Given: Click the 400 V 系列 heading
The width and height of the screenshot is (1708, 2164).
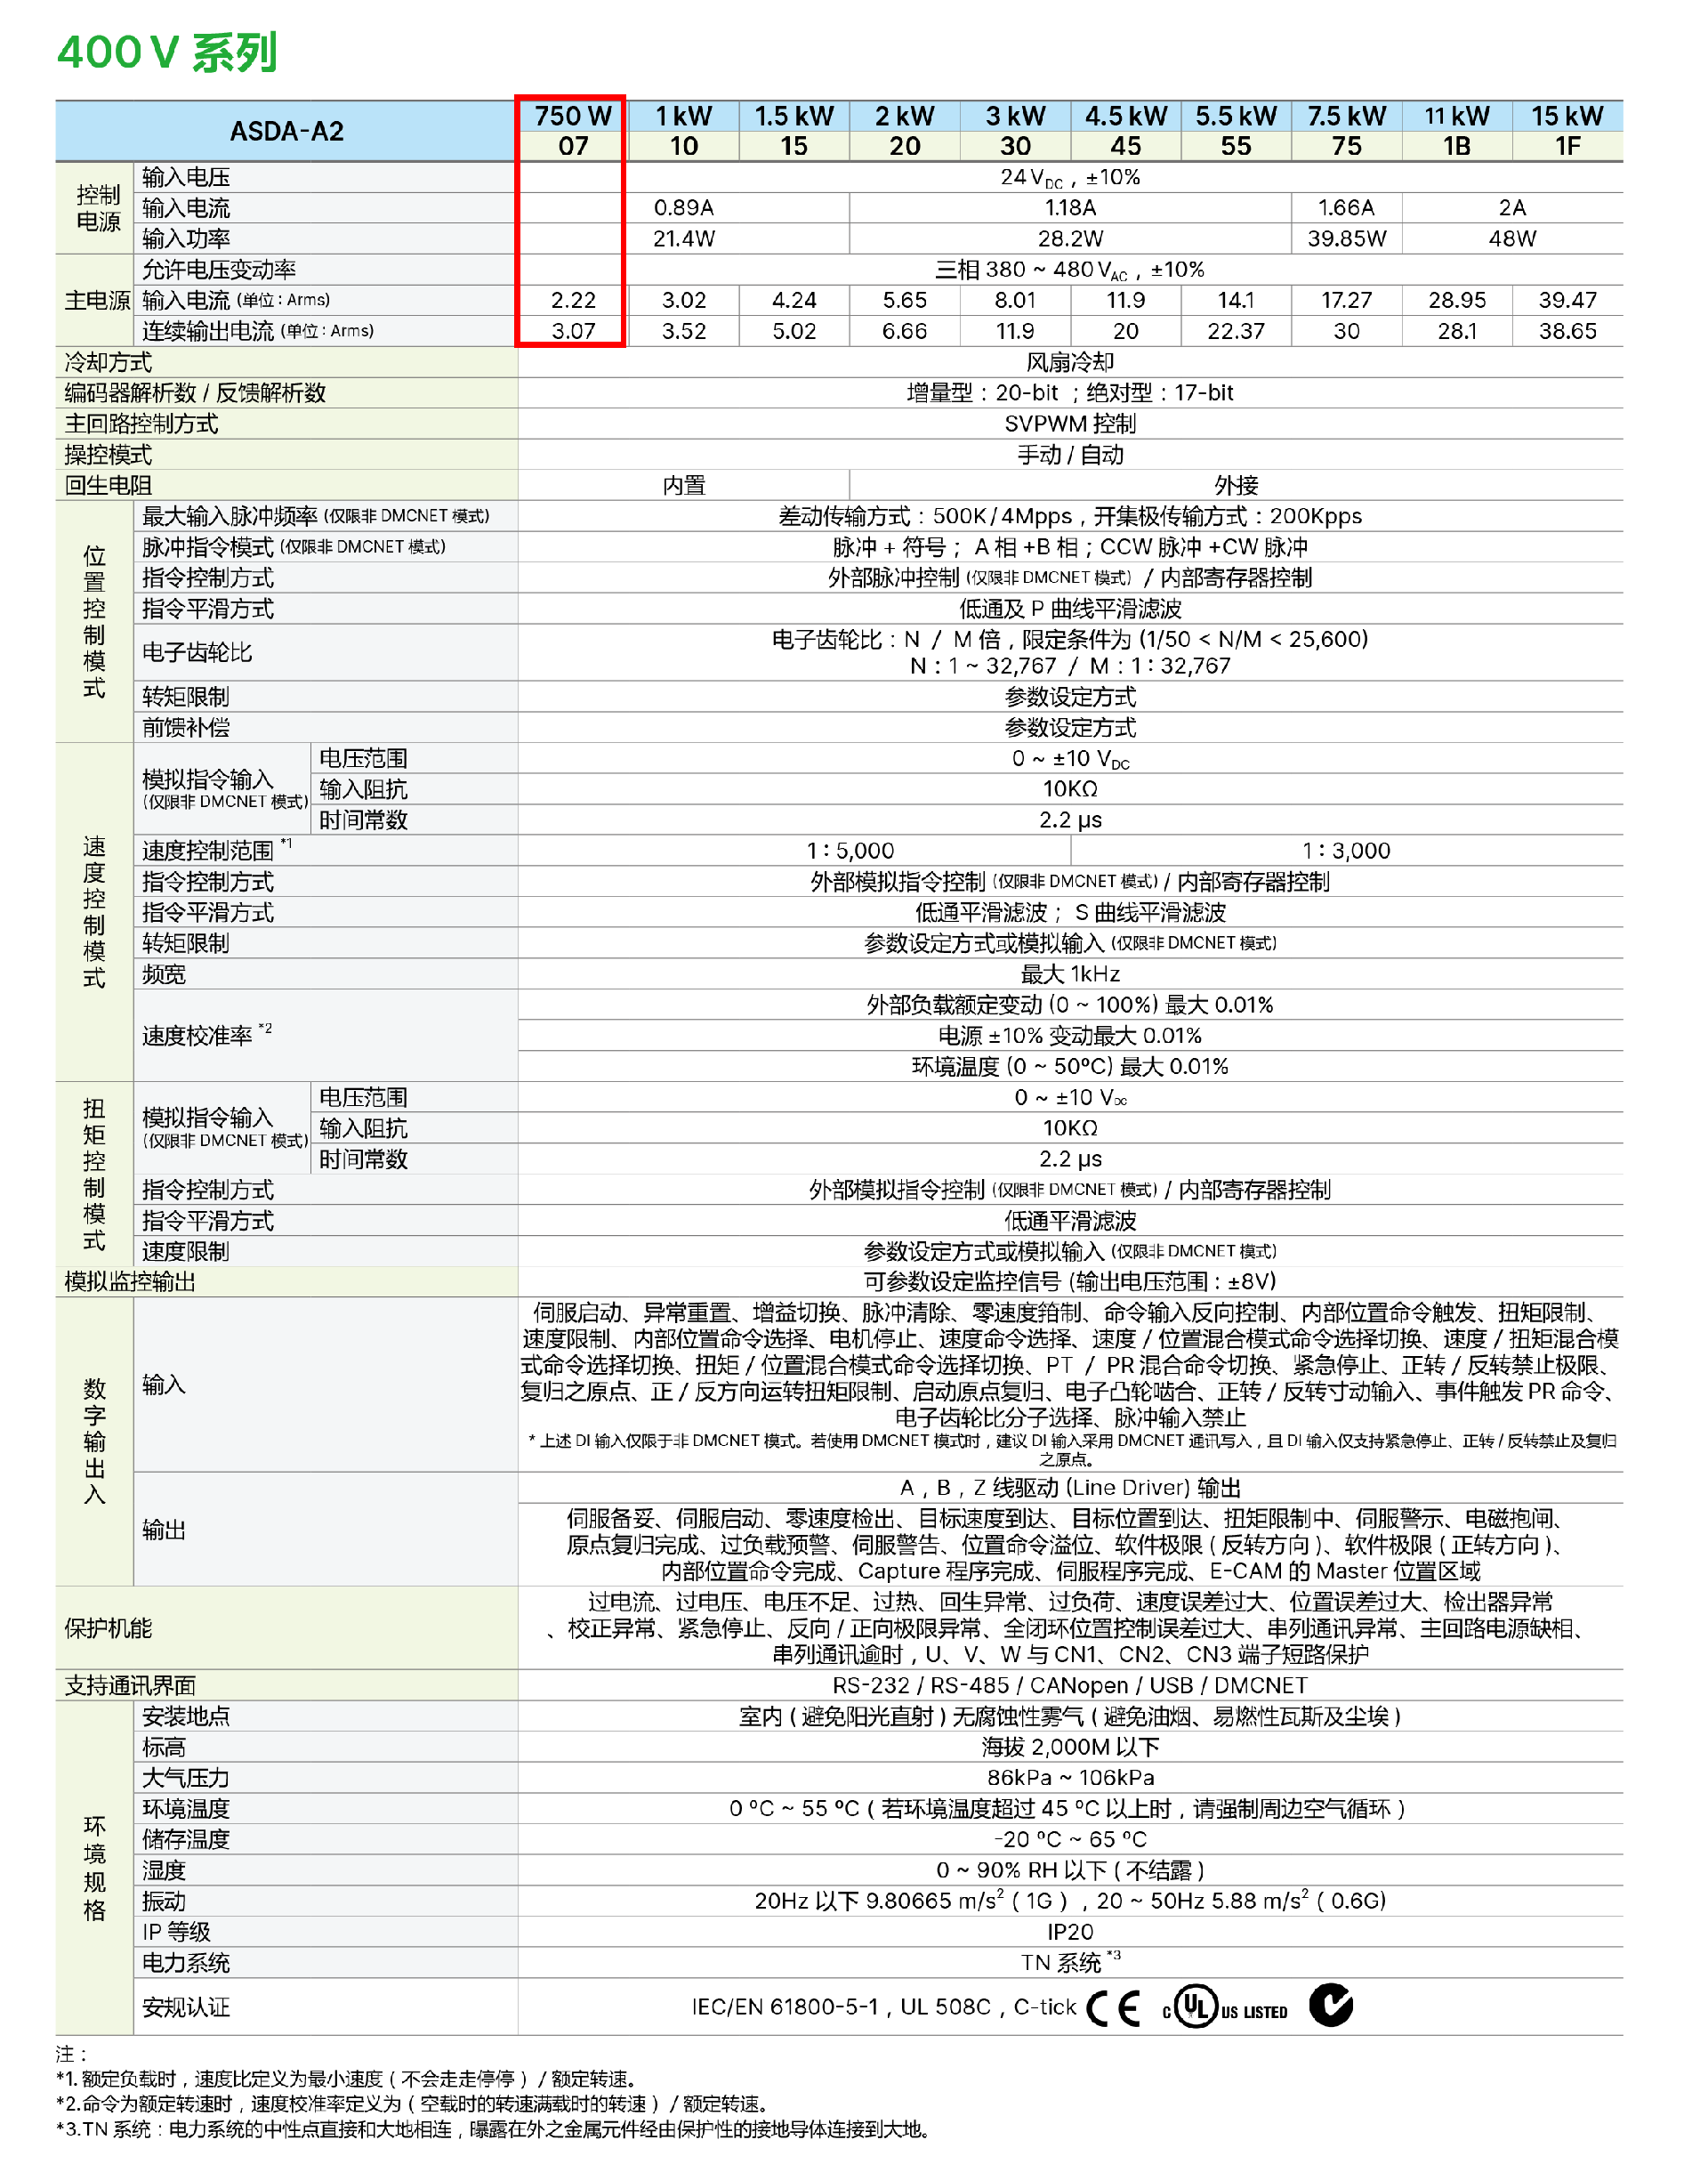Looking at the screenshot, I should tap(167, 52).
